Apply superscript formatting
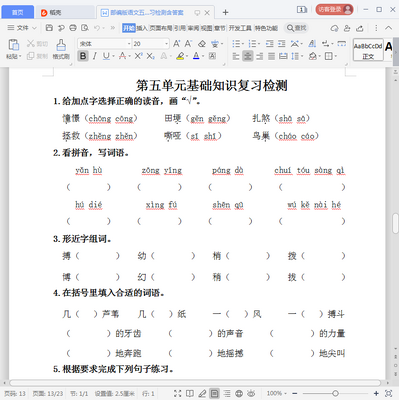This screenshot has width=399, height=400. (x=138, y=56)
